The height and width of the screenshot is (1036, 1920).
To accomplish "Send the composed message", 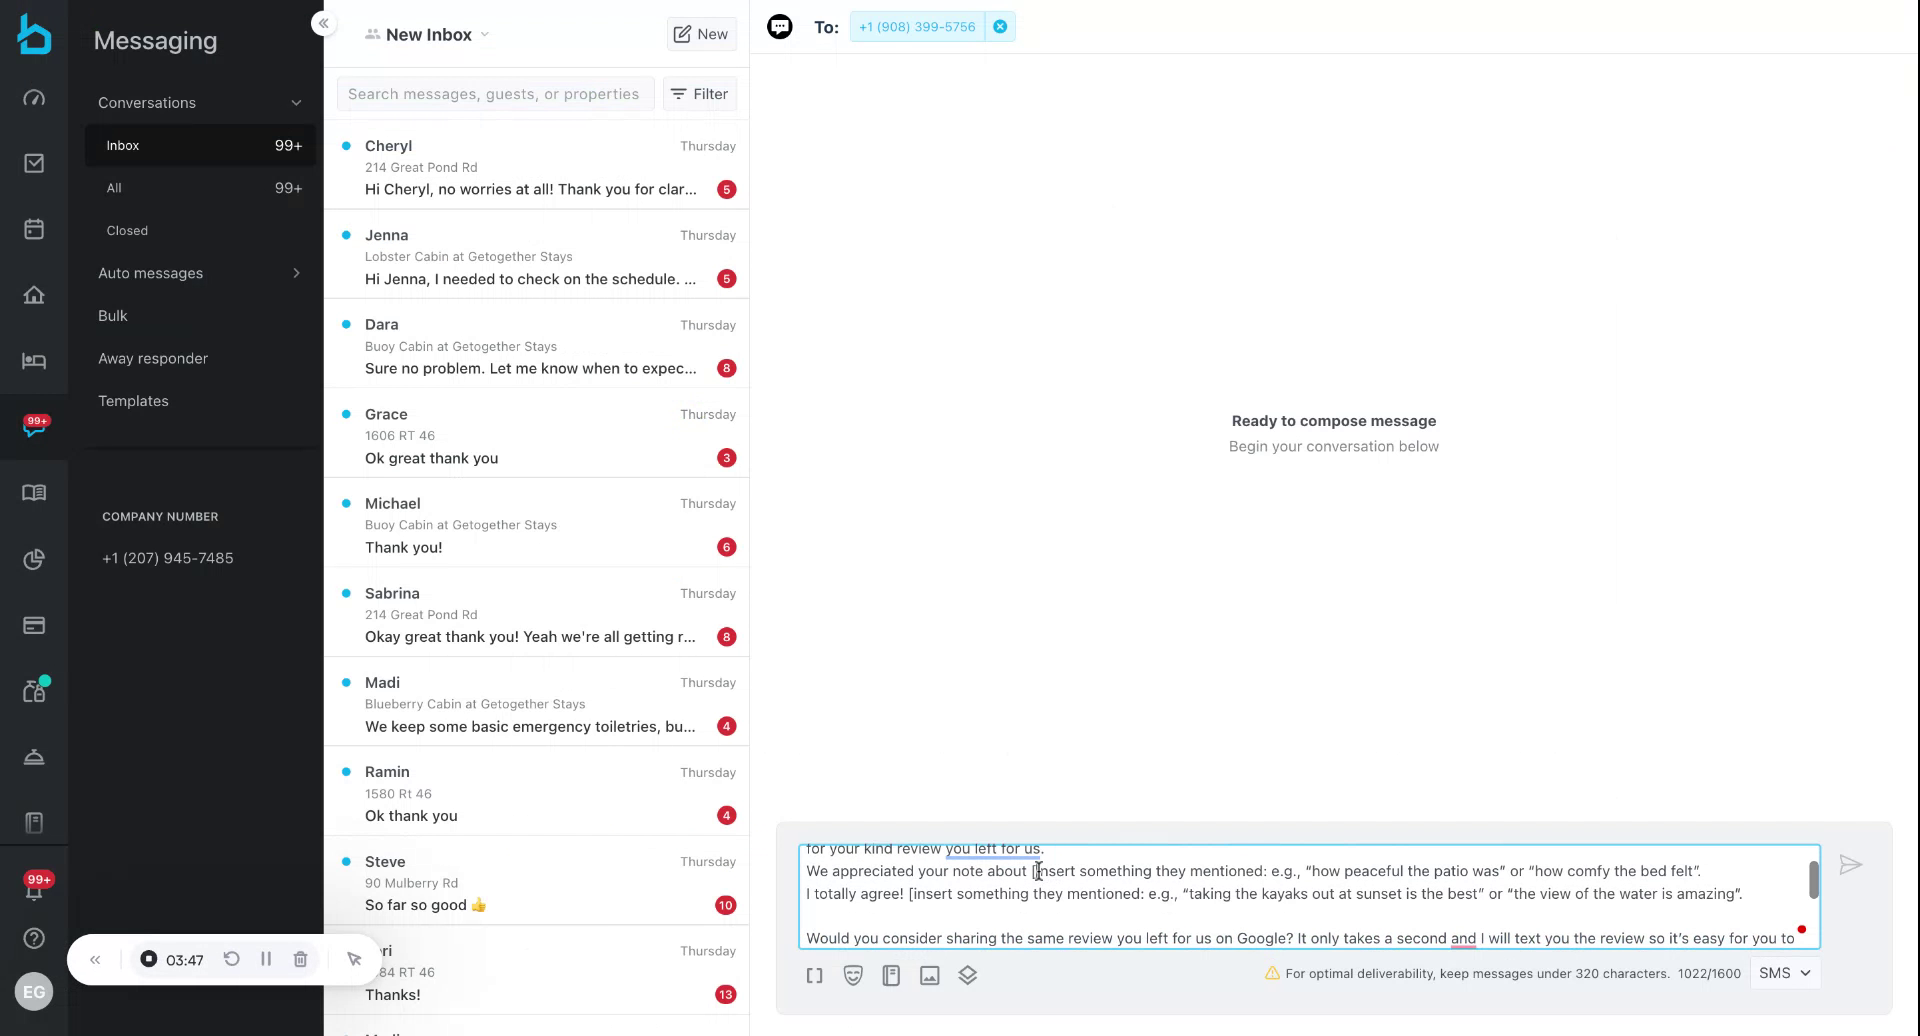I will click(1851, 864).
